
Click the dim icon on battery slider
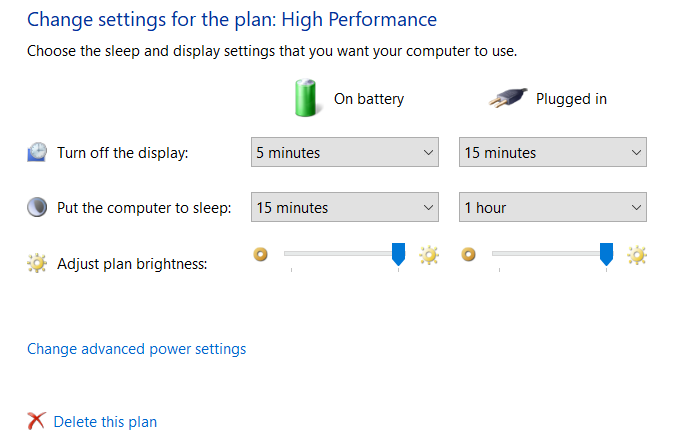click(x=261, y=255)
